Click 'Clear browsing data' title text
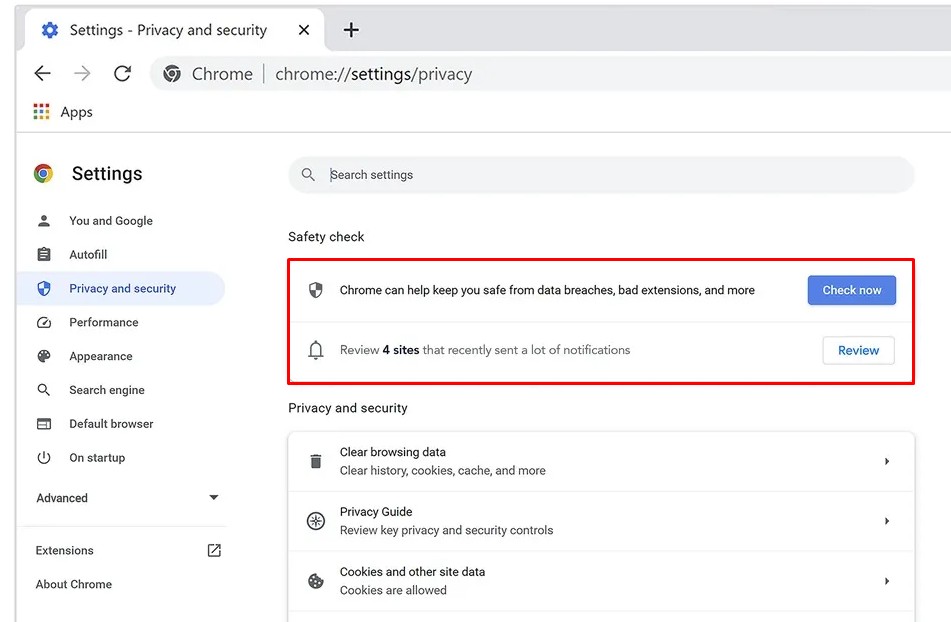 [x=392, y=452]
